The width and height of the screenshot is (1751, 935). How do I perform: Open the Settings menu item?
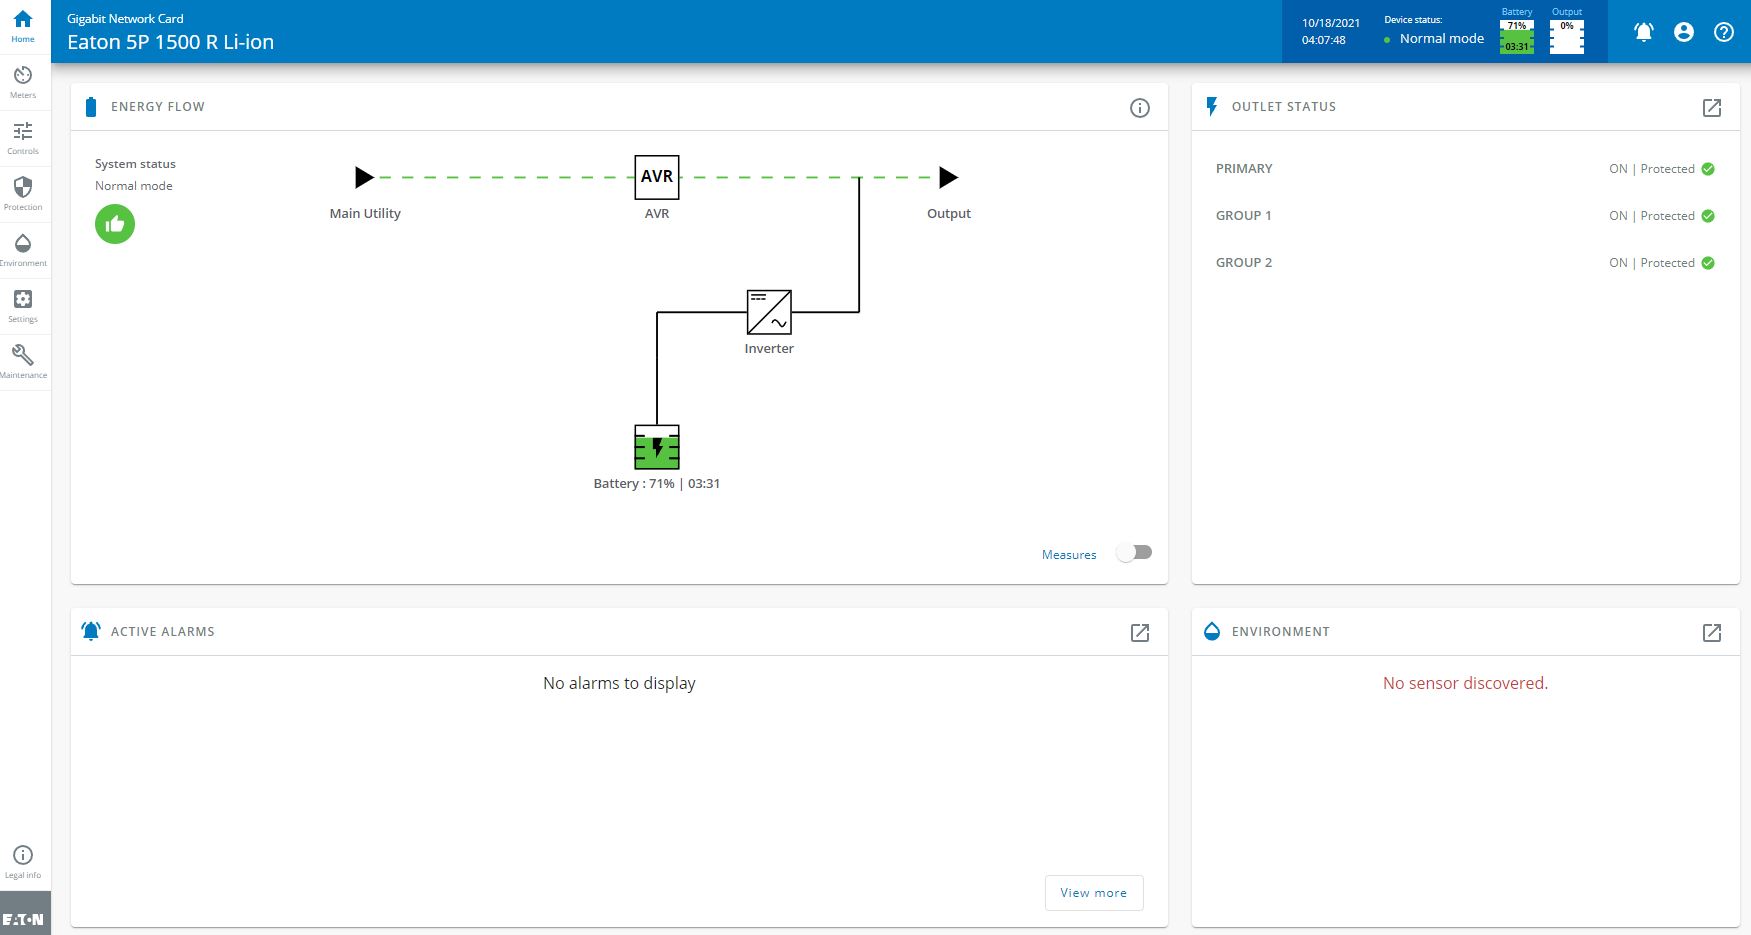click(x=23, y=306)
